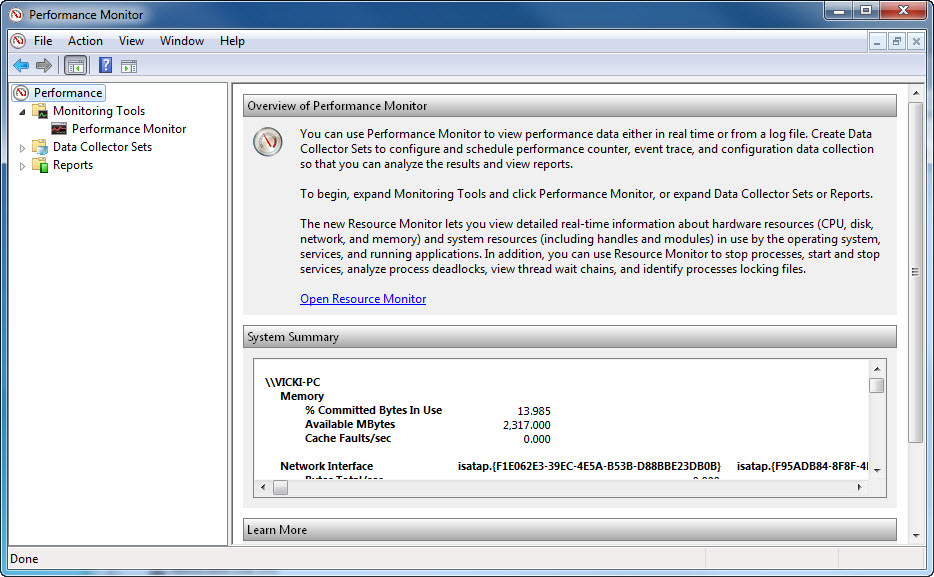Image resolution: width=934 pixels, height=577 pixels.
Task: Minimize the Performance Monitor window
Action: [839, 11]
